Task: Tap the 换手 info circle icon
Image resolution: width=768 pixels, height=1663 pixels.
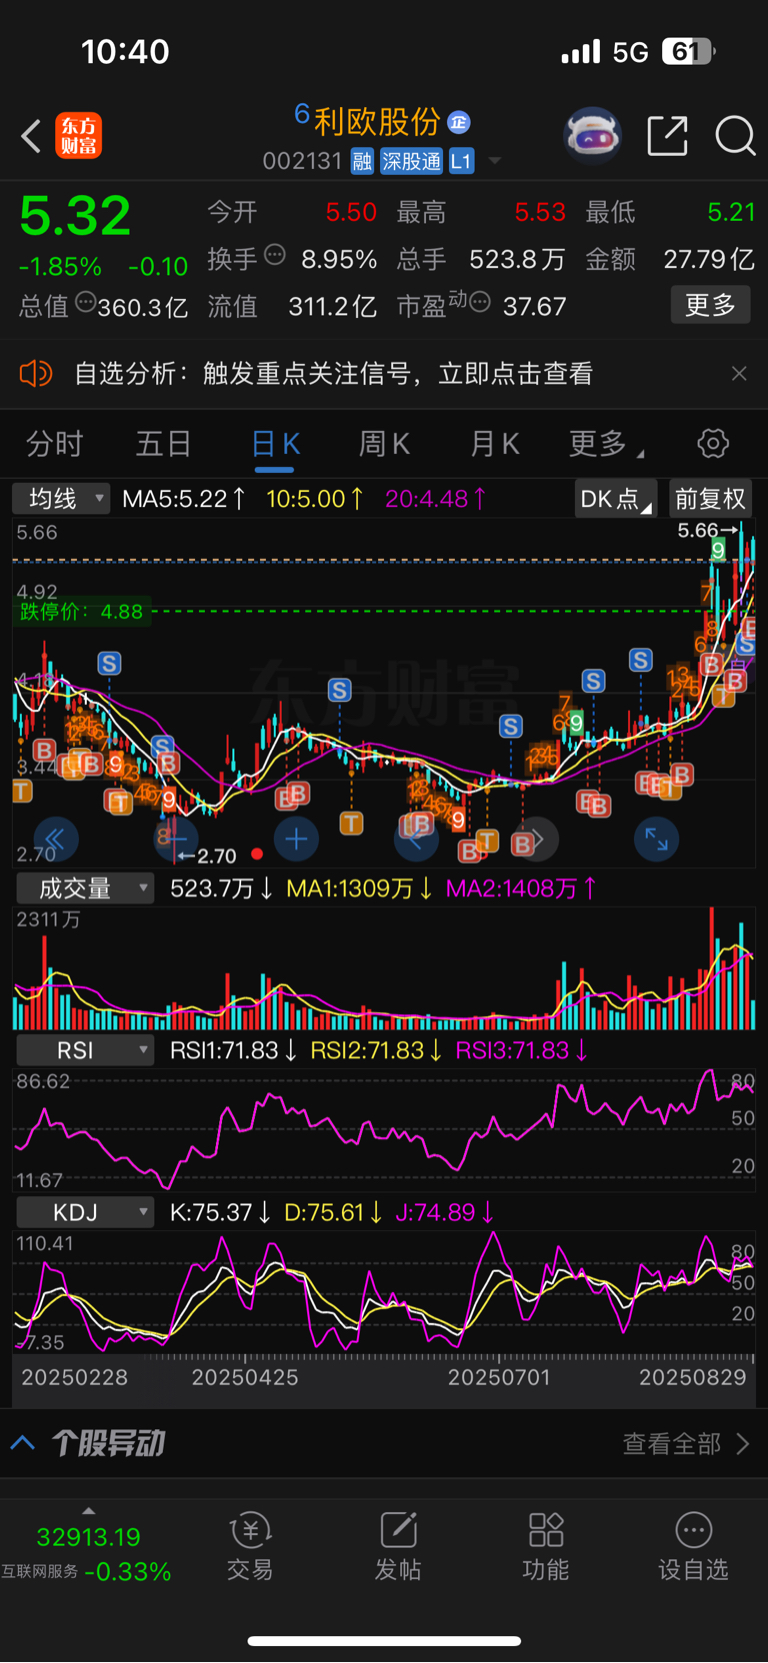Action: pyautogui.click(x=274, y=255)
